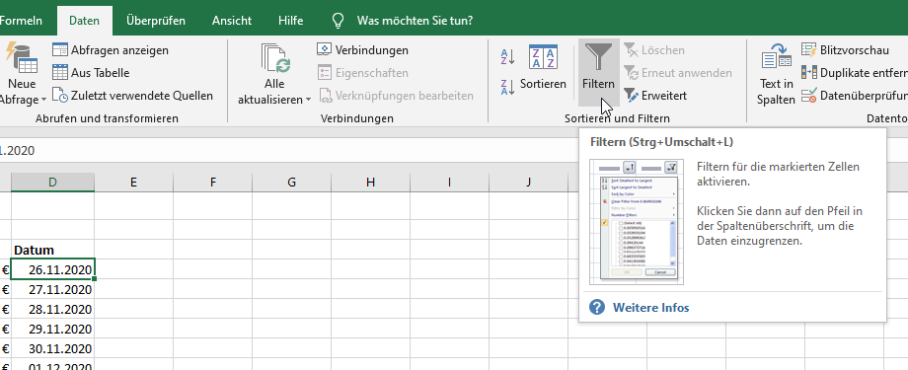908x370 pixels.
Task: Open Zuletzt verwendete Quellen
Action: 133,96
